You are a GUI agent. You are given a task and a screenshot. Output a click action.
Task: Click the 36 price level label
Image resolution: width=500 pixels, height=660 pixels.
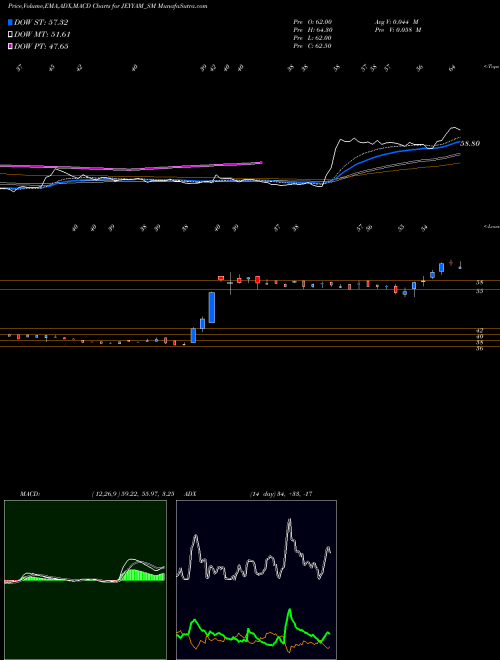coord(479,349)
